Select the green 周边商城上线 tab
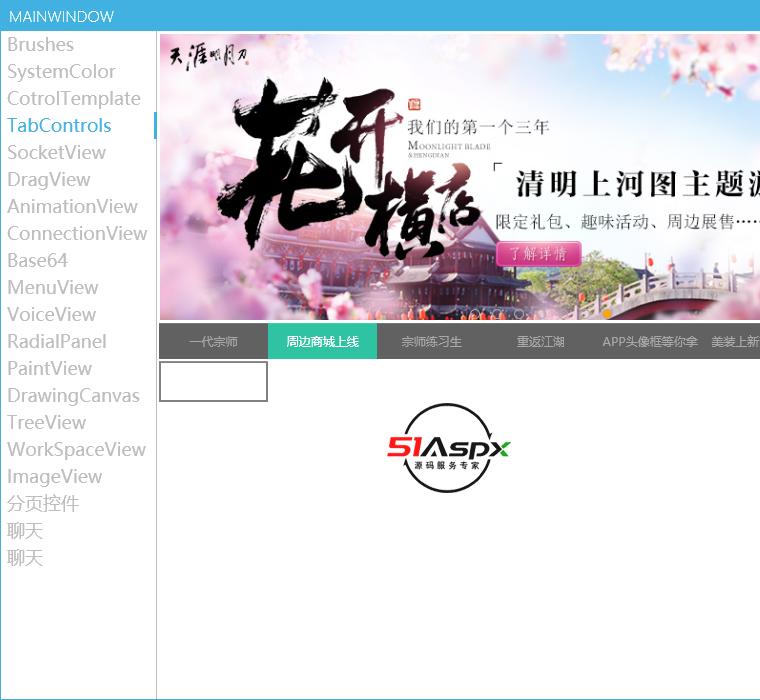 click(322, 341)
